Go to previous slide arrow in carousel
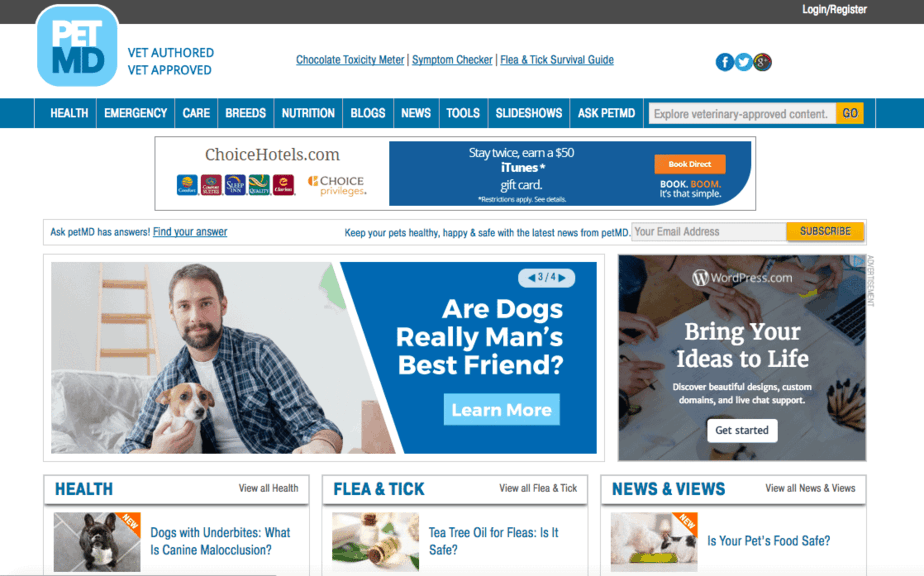Image resolution: width=924 pixels, height=576 pixels. coord(532,278)
